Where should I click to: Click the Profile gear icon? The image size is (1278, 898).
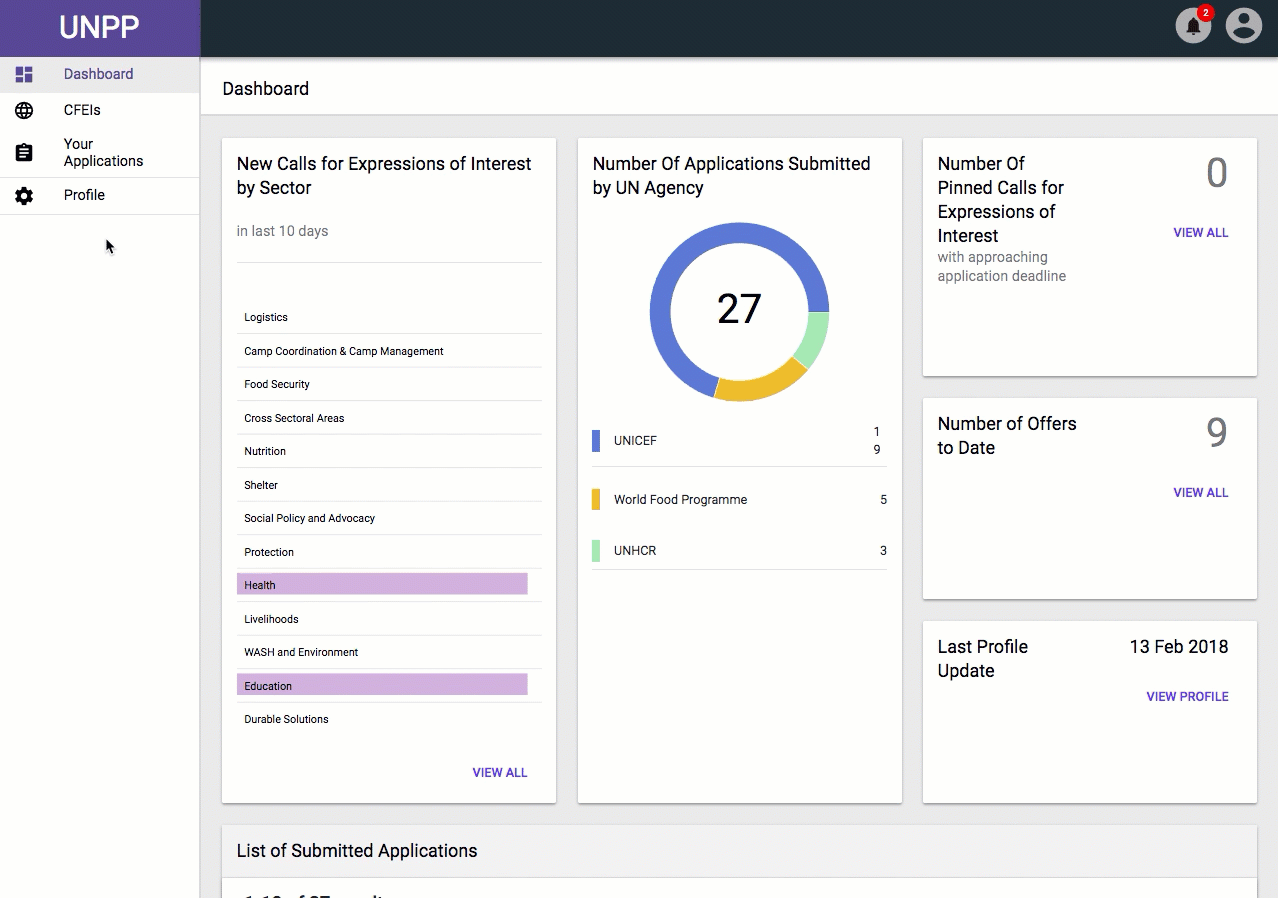coord(24,196)
